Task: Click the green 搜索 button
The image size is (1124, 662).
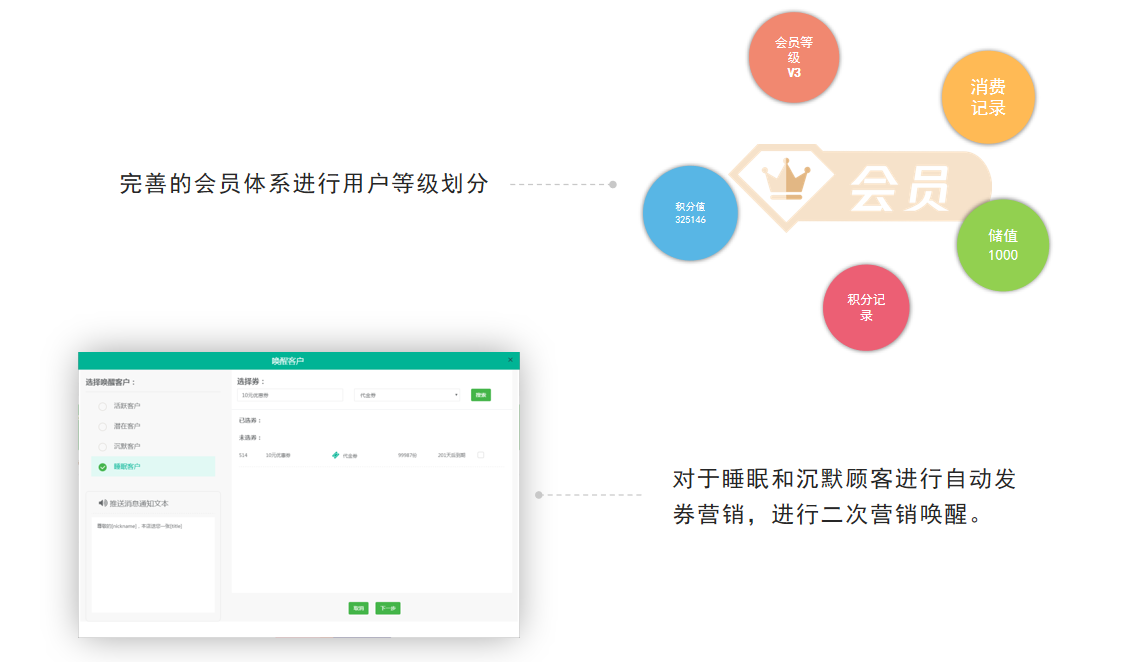Action: [x=481, y=395]
